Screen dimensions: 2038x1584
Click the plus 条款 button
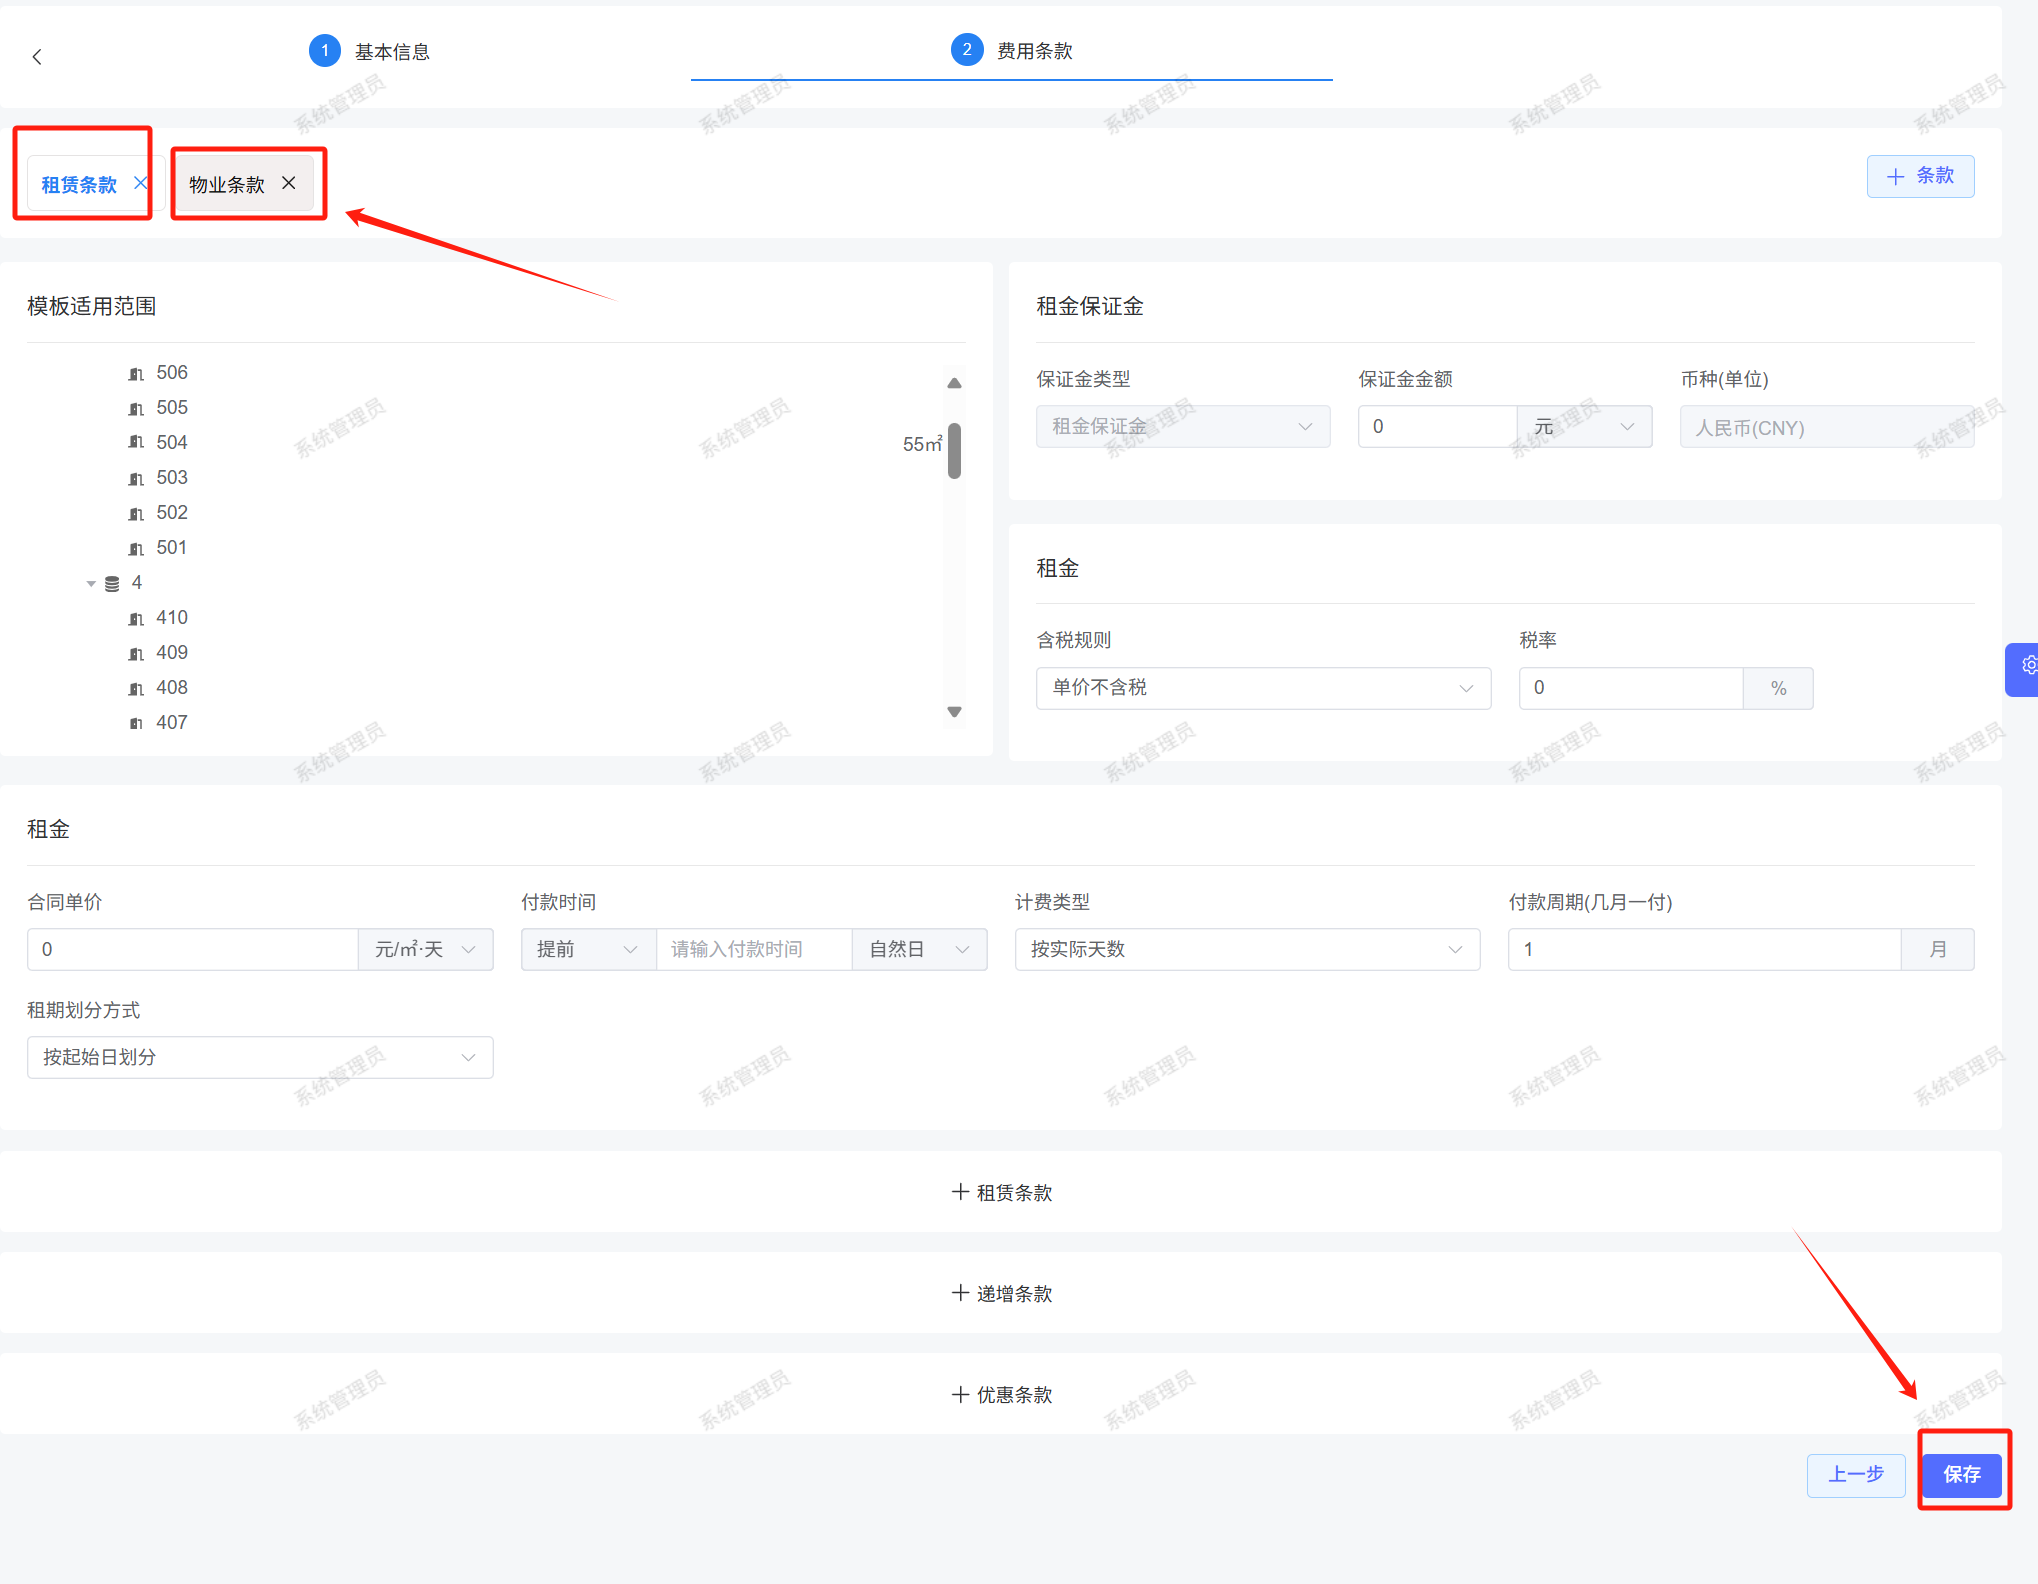click(1919, 176)
